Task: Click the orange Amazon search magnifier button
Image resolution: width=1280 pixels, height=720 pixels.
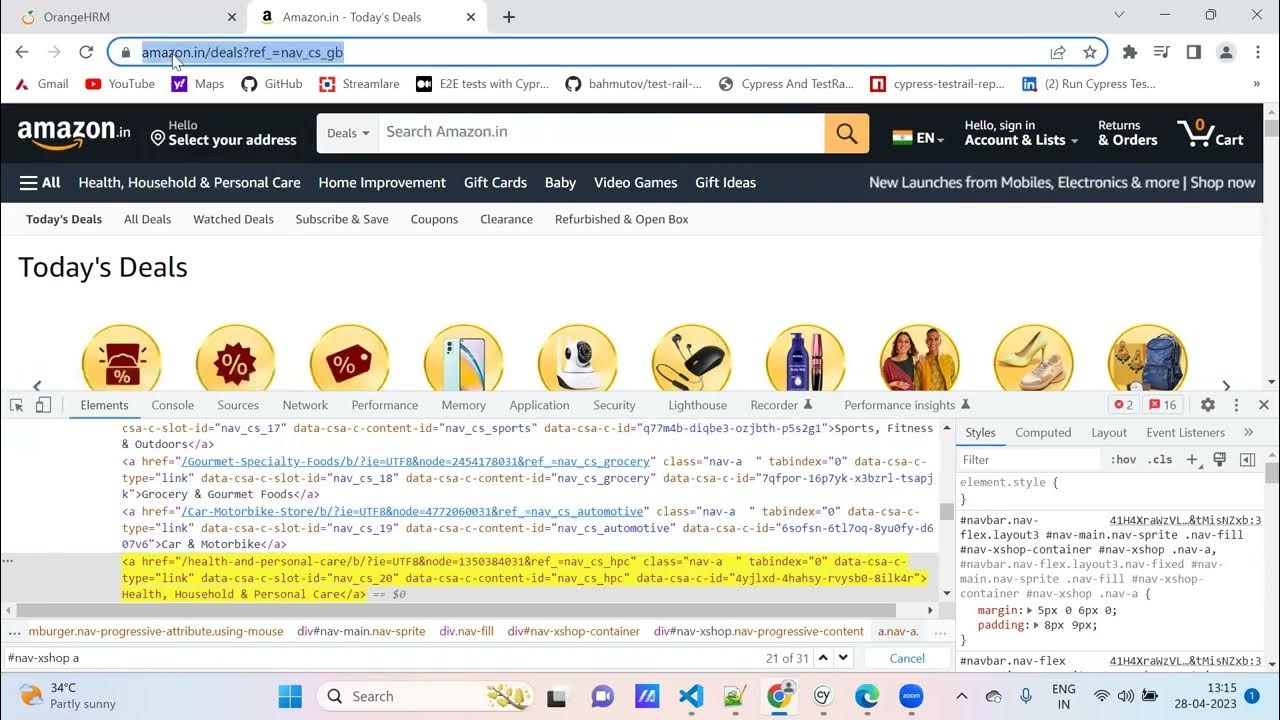Action: pos(847,133)
